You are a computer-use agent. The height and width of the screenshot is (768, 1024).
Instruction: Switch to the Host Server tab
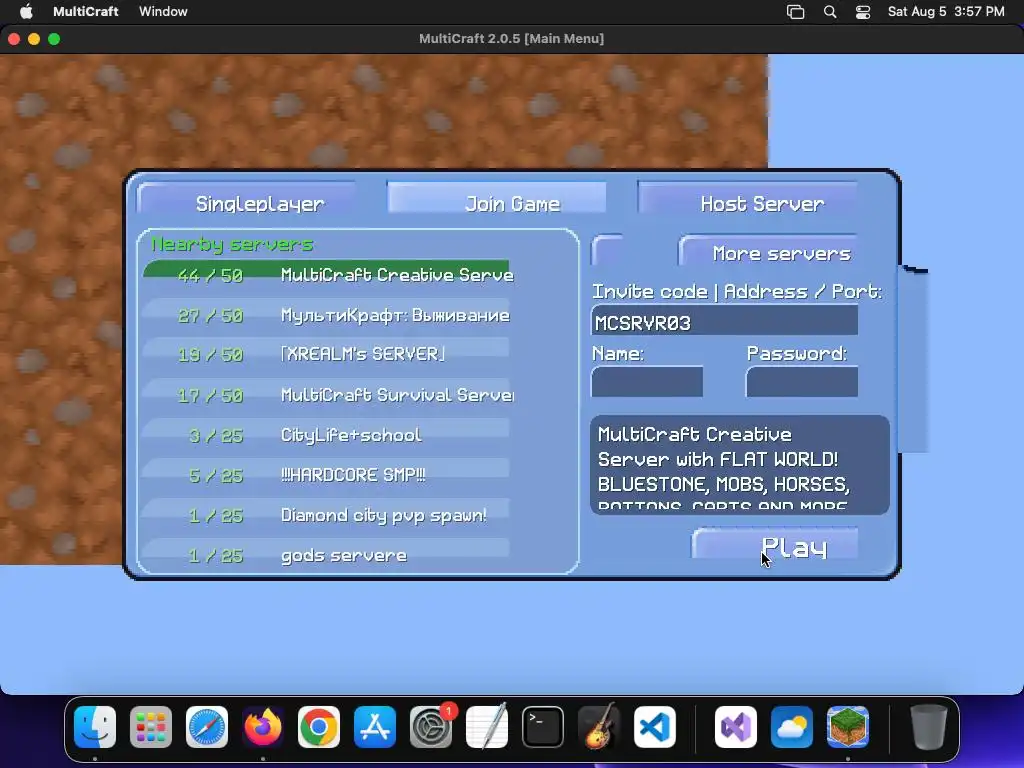[x=747, y=198]
